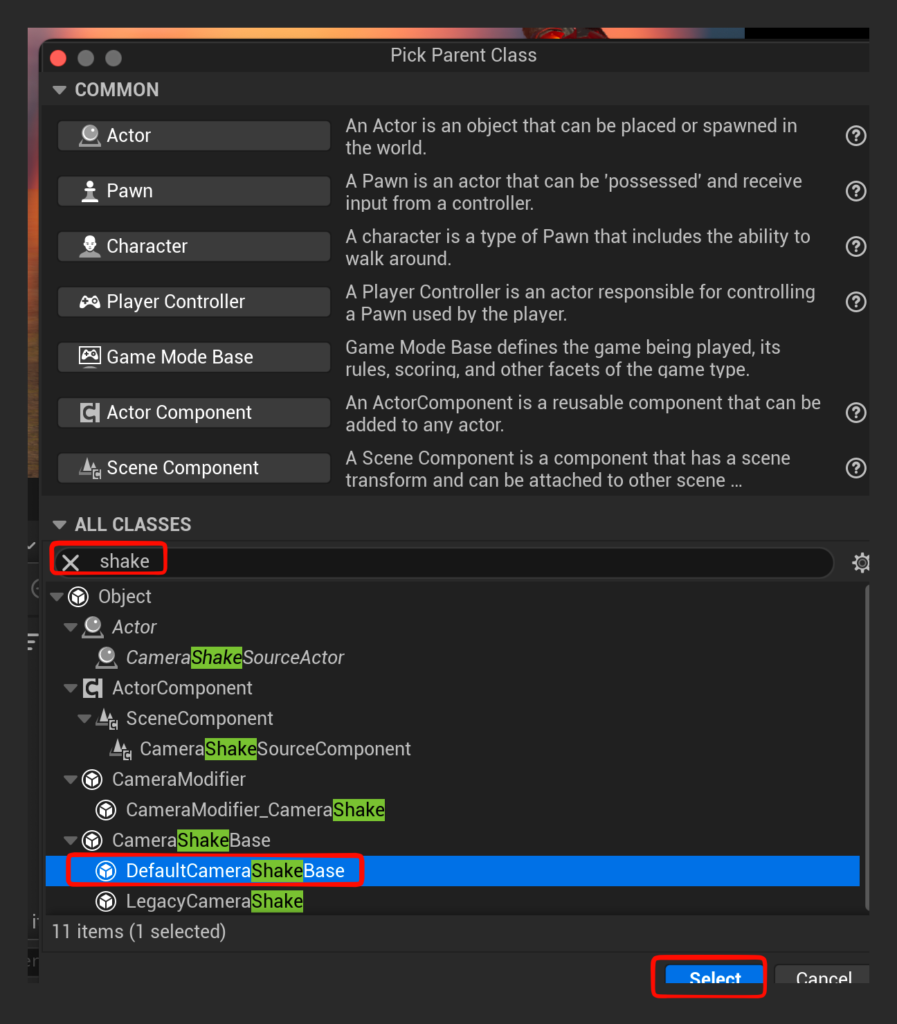Pick the Actor Component common class

tap(194, 412)
